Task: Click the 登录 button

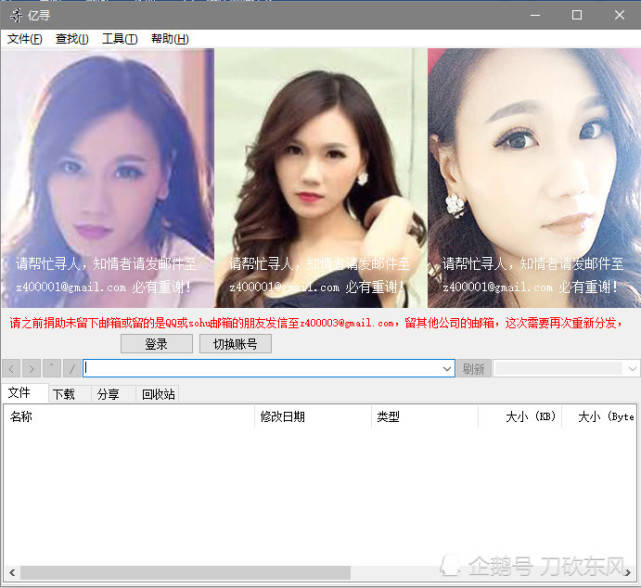Action: click(157, 344)
